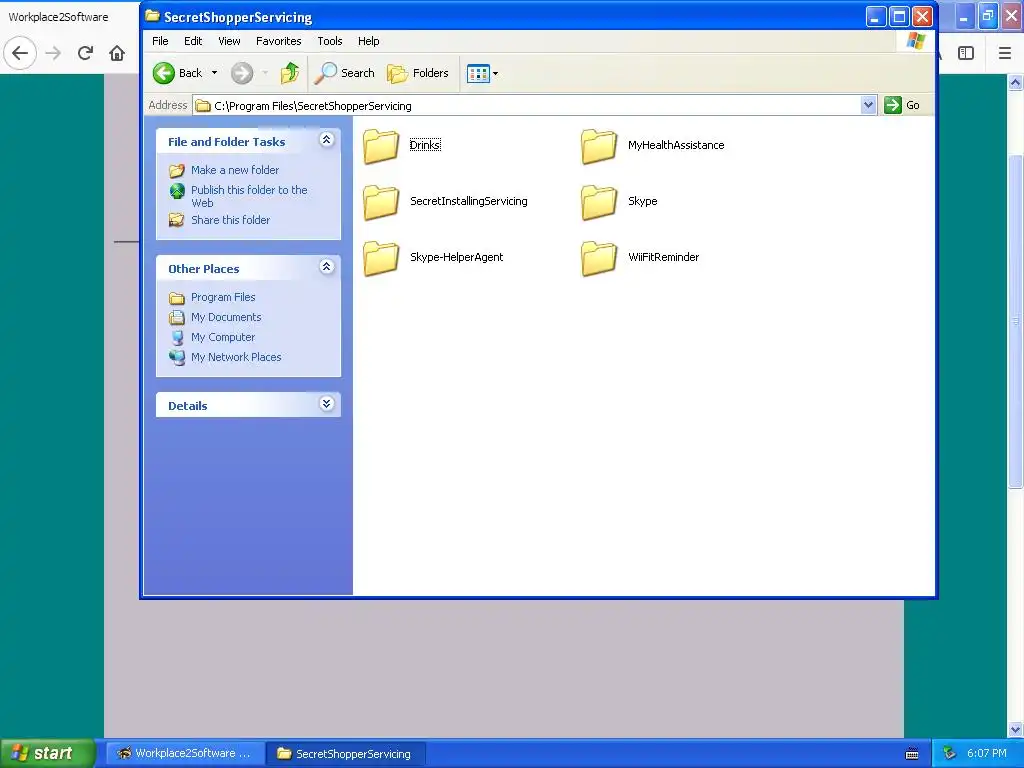The width and height of the screenshot is (1024, 768).
Task: Open the browser hamburger menu
Action: click(x=1005, y=53)
